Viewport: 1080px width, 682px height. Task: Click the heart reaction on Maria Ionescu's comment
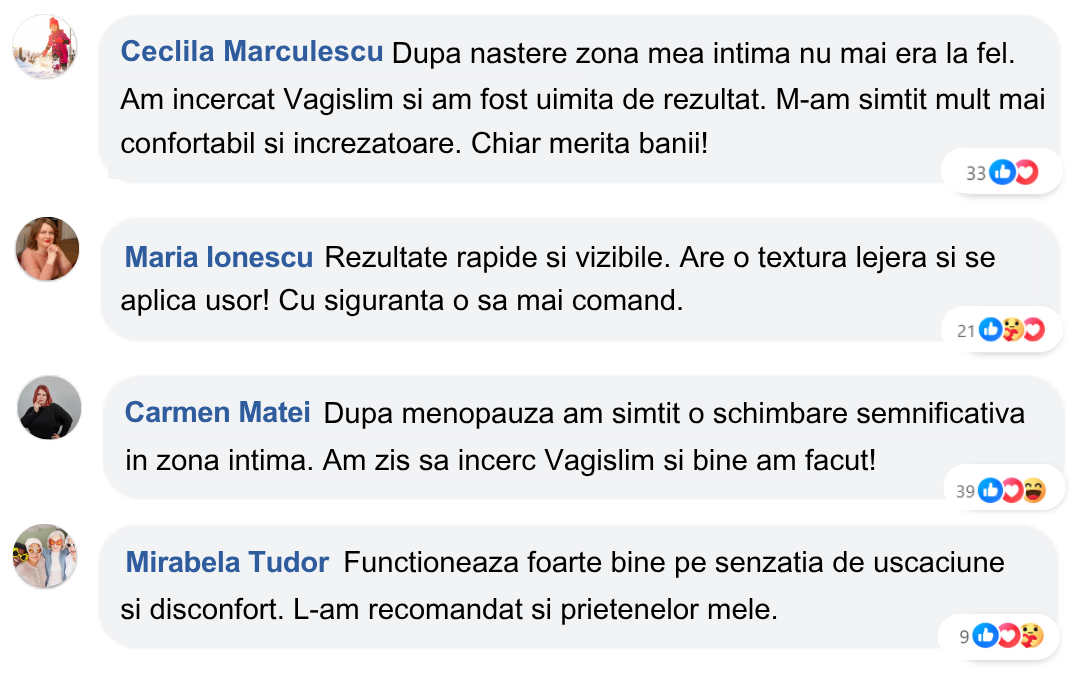pyautogui.click(x=1033, y=329)
